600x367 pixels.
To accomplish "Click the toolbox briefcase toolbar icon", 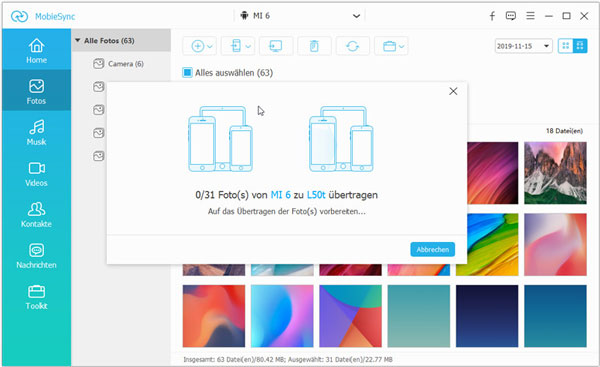I will pos(389,46).
